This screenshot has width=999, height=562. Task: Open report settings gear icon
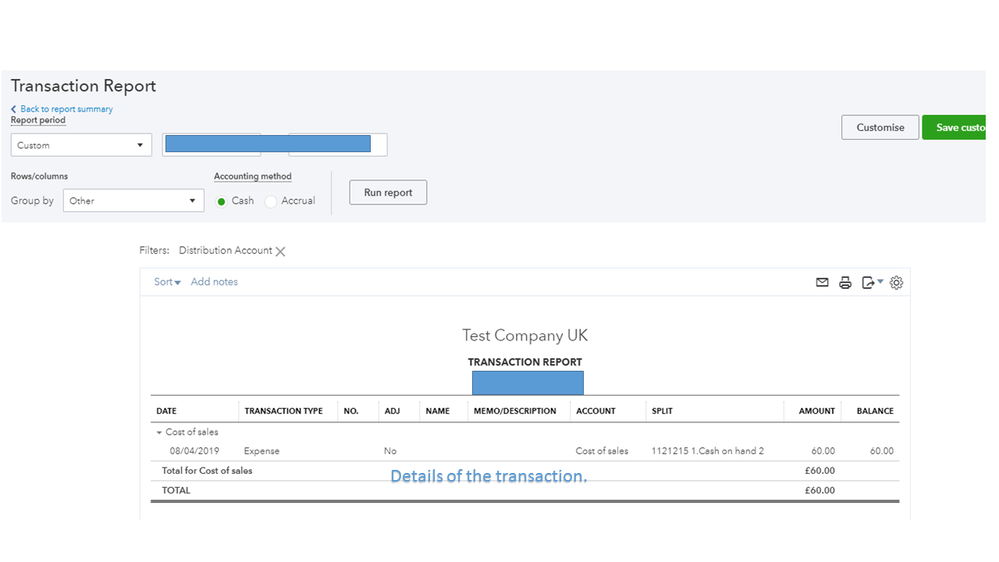coord(896,283)
